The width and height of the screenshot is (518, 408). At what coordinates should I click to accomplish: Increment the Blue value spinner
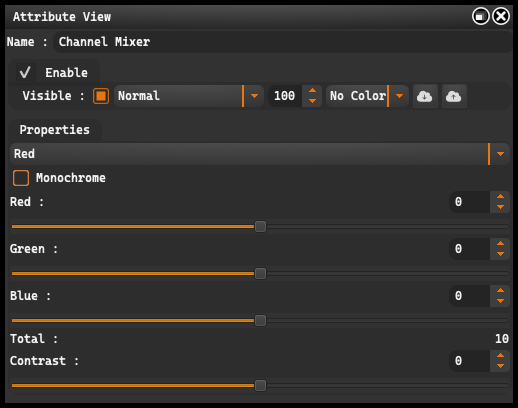tap(500, 290)
